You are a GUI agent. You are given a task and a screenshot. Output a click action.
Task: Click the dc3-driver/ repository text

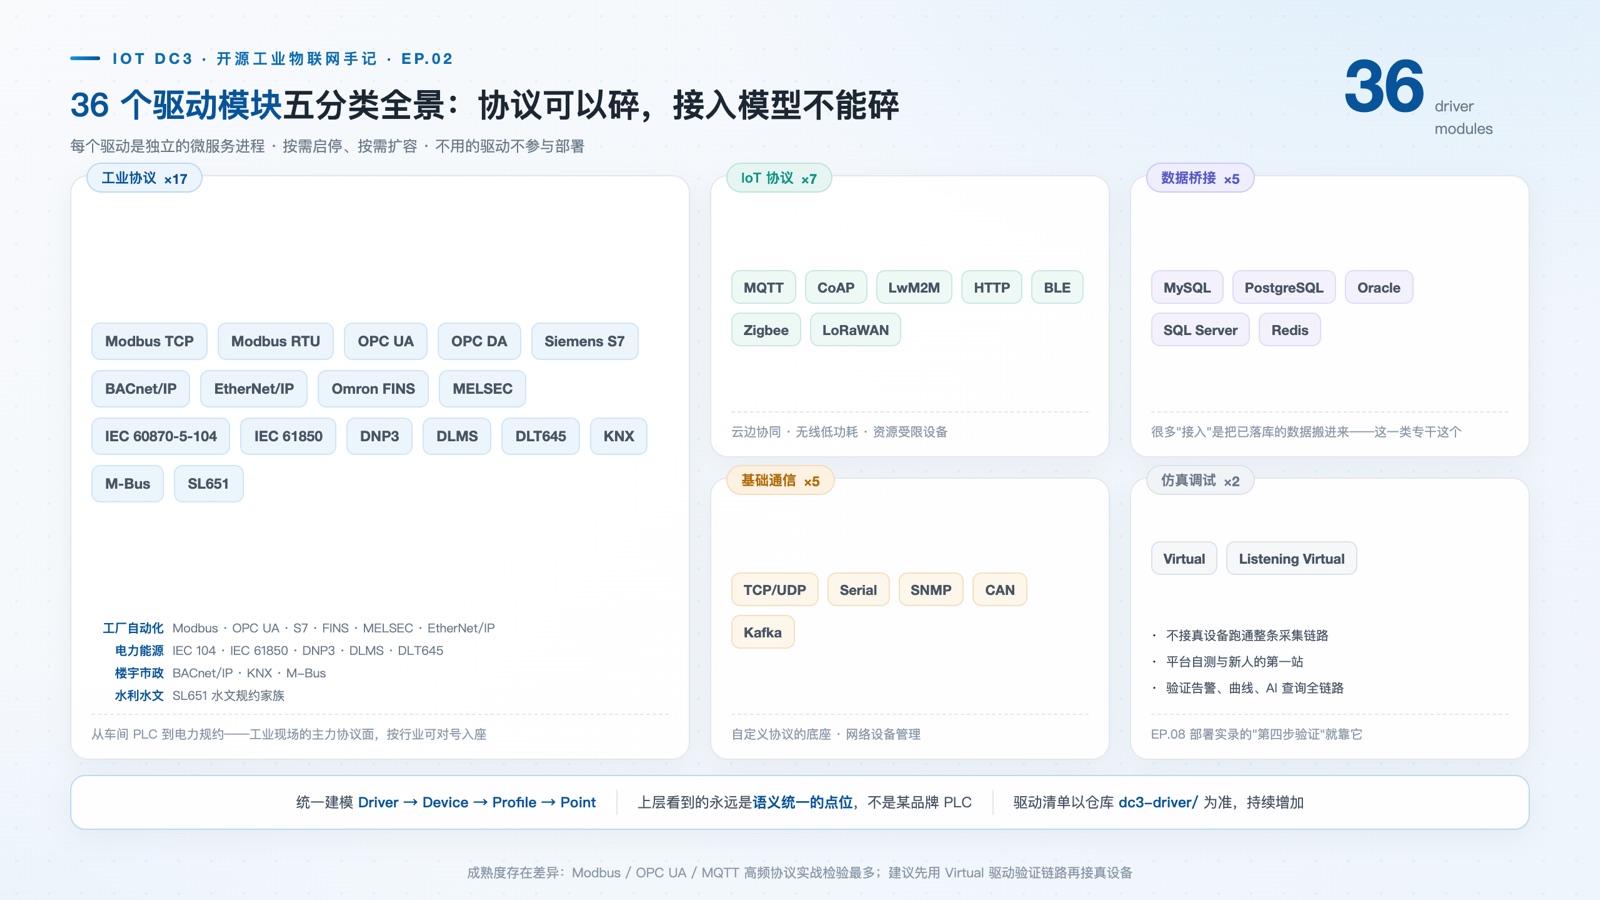point(1158,802)
